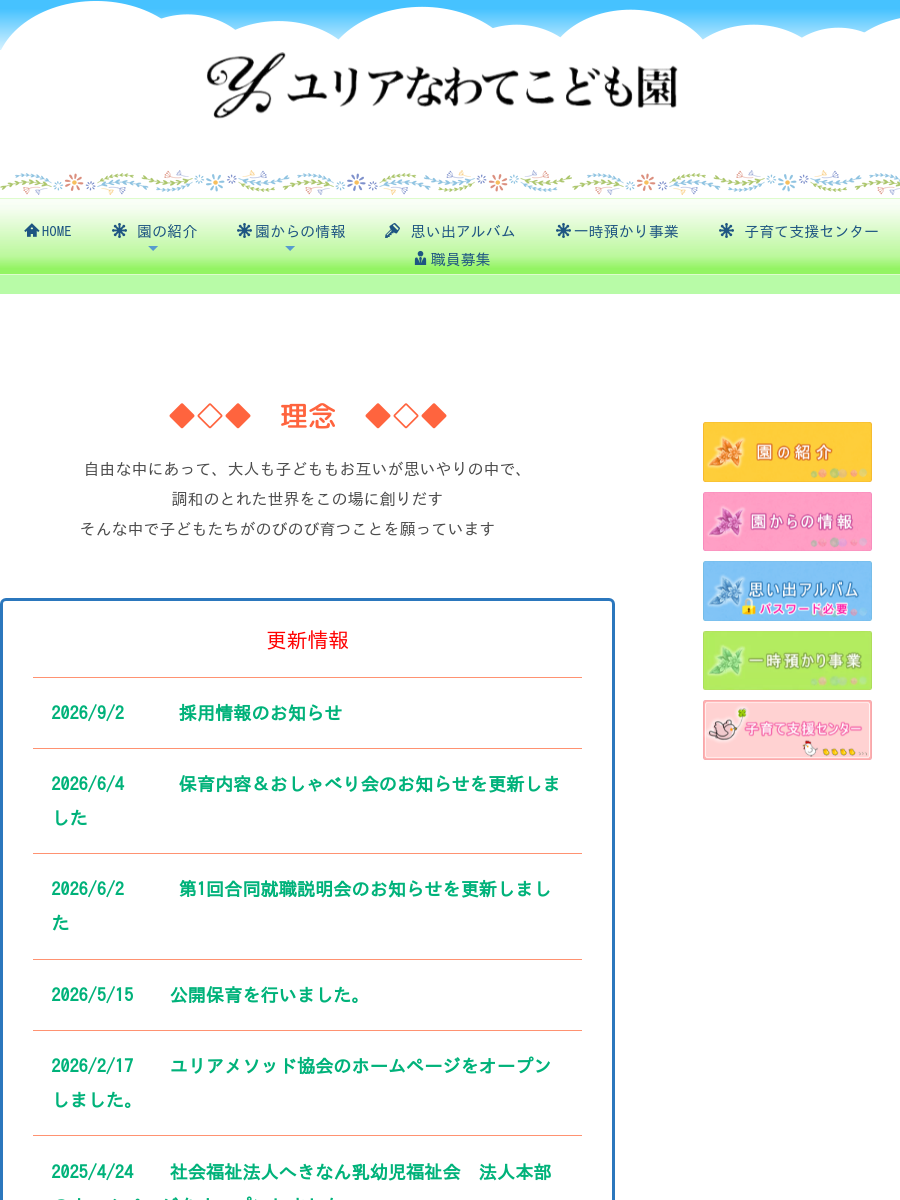Expand the 園の紹介 dropdown arrow
This screenshot has height=1200, width=900.
[153, 249]
